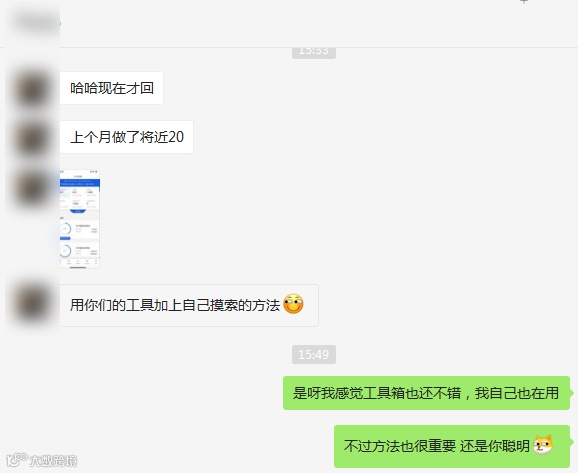
Task: Select the 用你们的工具加上自己摸索的方法 message
Action: pyautogui.click(x=189, y=305)
